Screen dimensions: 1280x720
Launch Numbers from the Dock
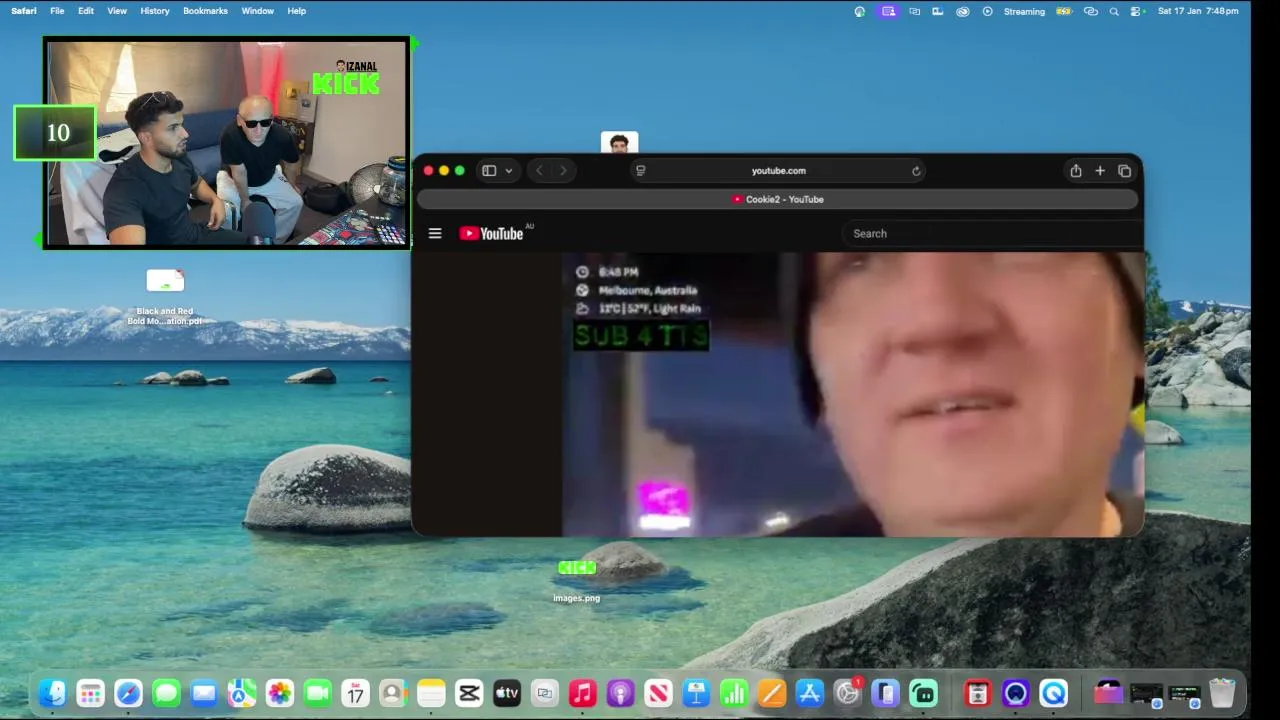[734, 693]
